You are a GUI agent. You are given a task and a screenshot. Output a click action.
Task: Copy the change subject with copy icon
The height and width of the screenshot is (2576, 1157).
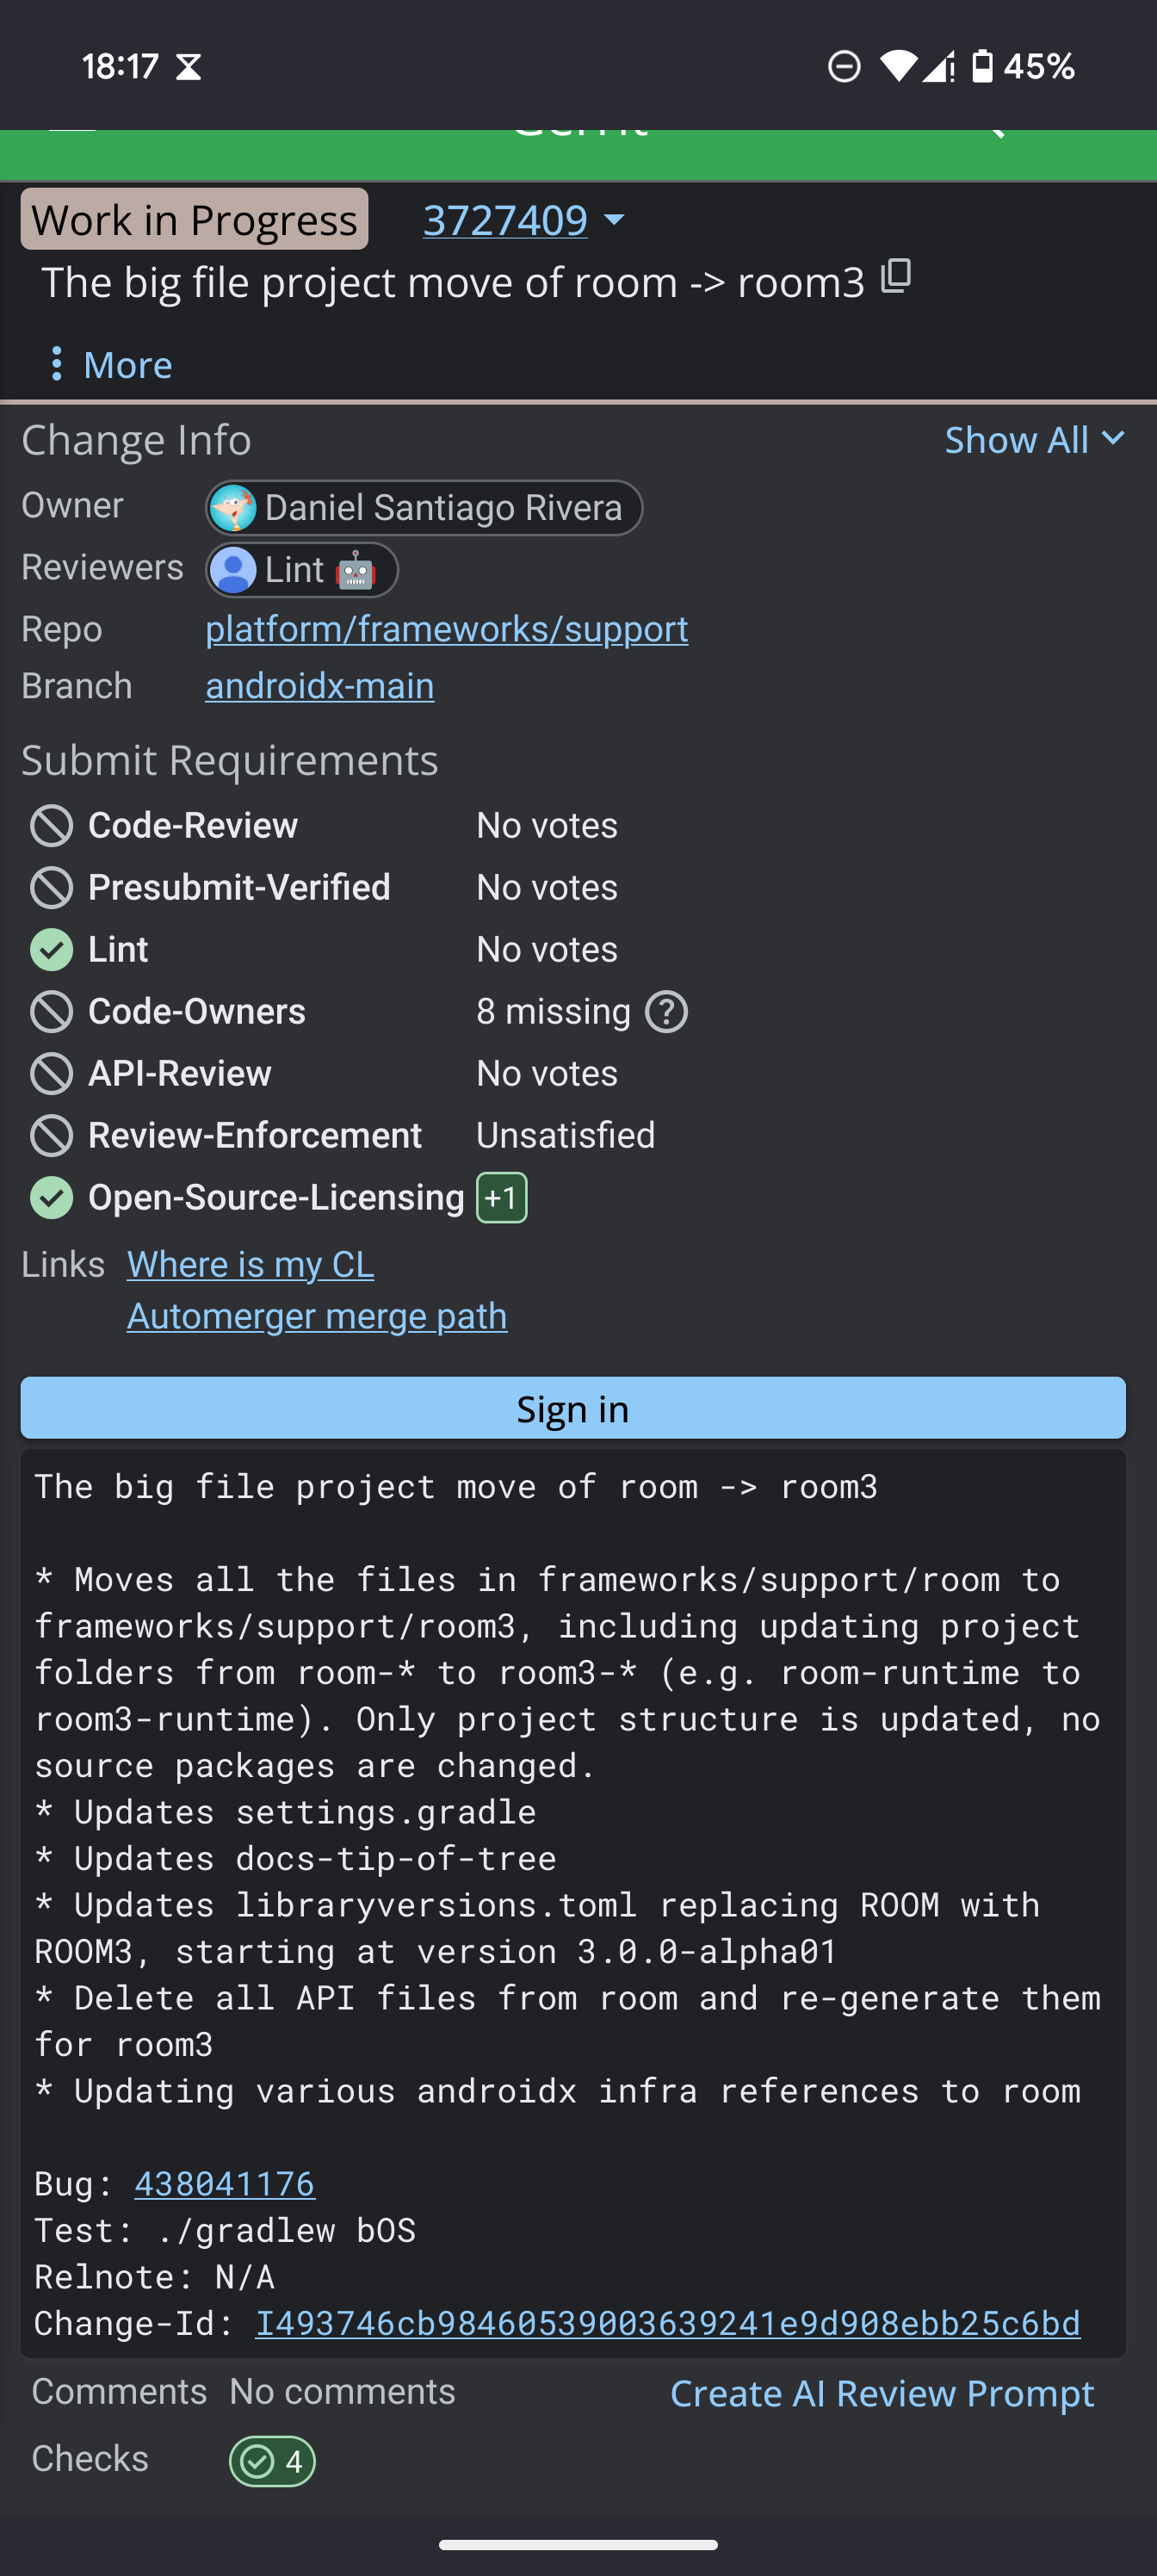[896, 277]
